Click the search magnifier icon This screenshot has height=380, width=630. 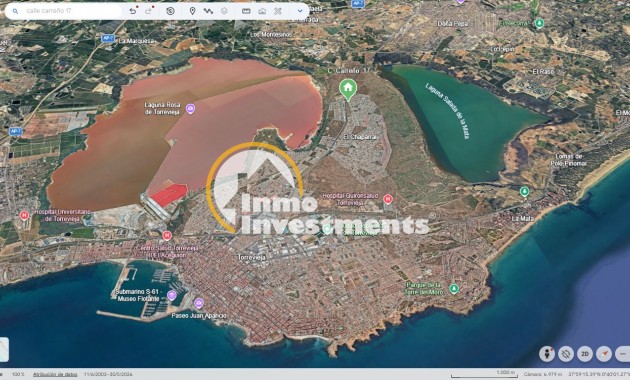(15, 11)
